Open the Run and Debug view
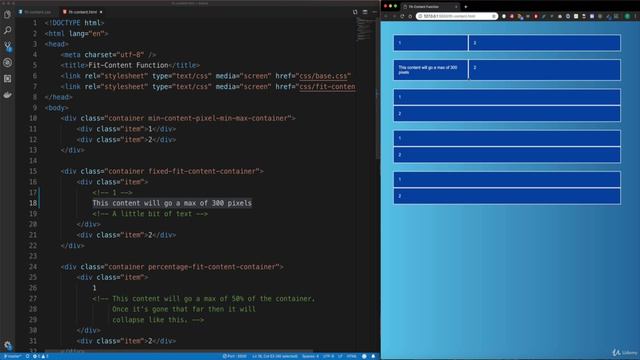The width and height of the screenshot is (640, 360). [7, 62]
